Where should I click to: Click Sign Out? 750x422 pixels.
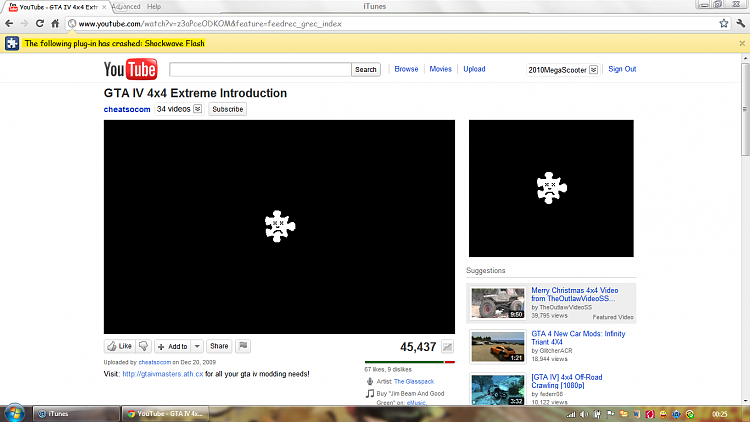pos(622,69)
